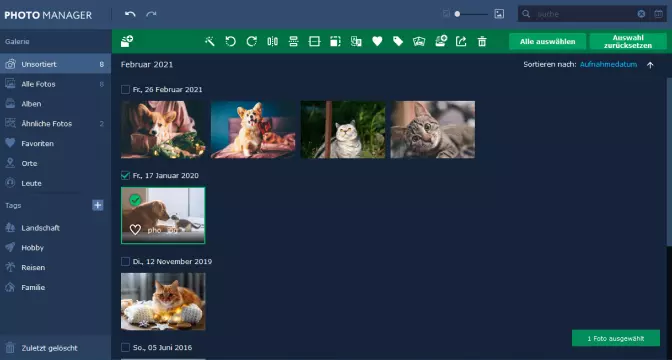Click the add photos folder icon
The width and height of the screenshot is (672, 360).
point(127,41)
